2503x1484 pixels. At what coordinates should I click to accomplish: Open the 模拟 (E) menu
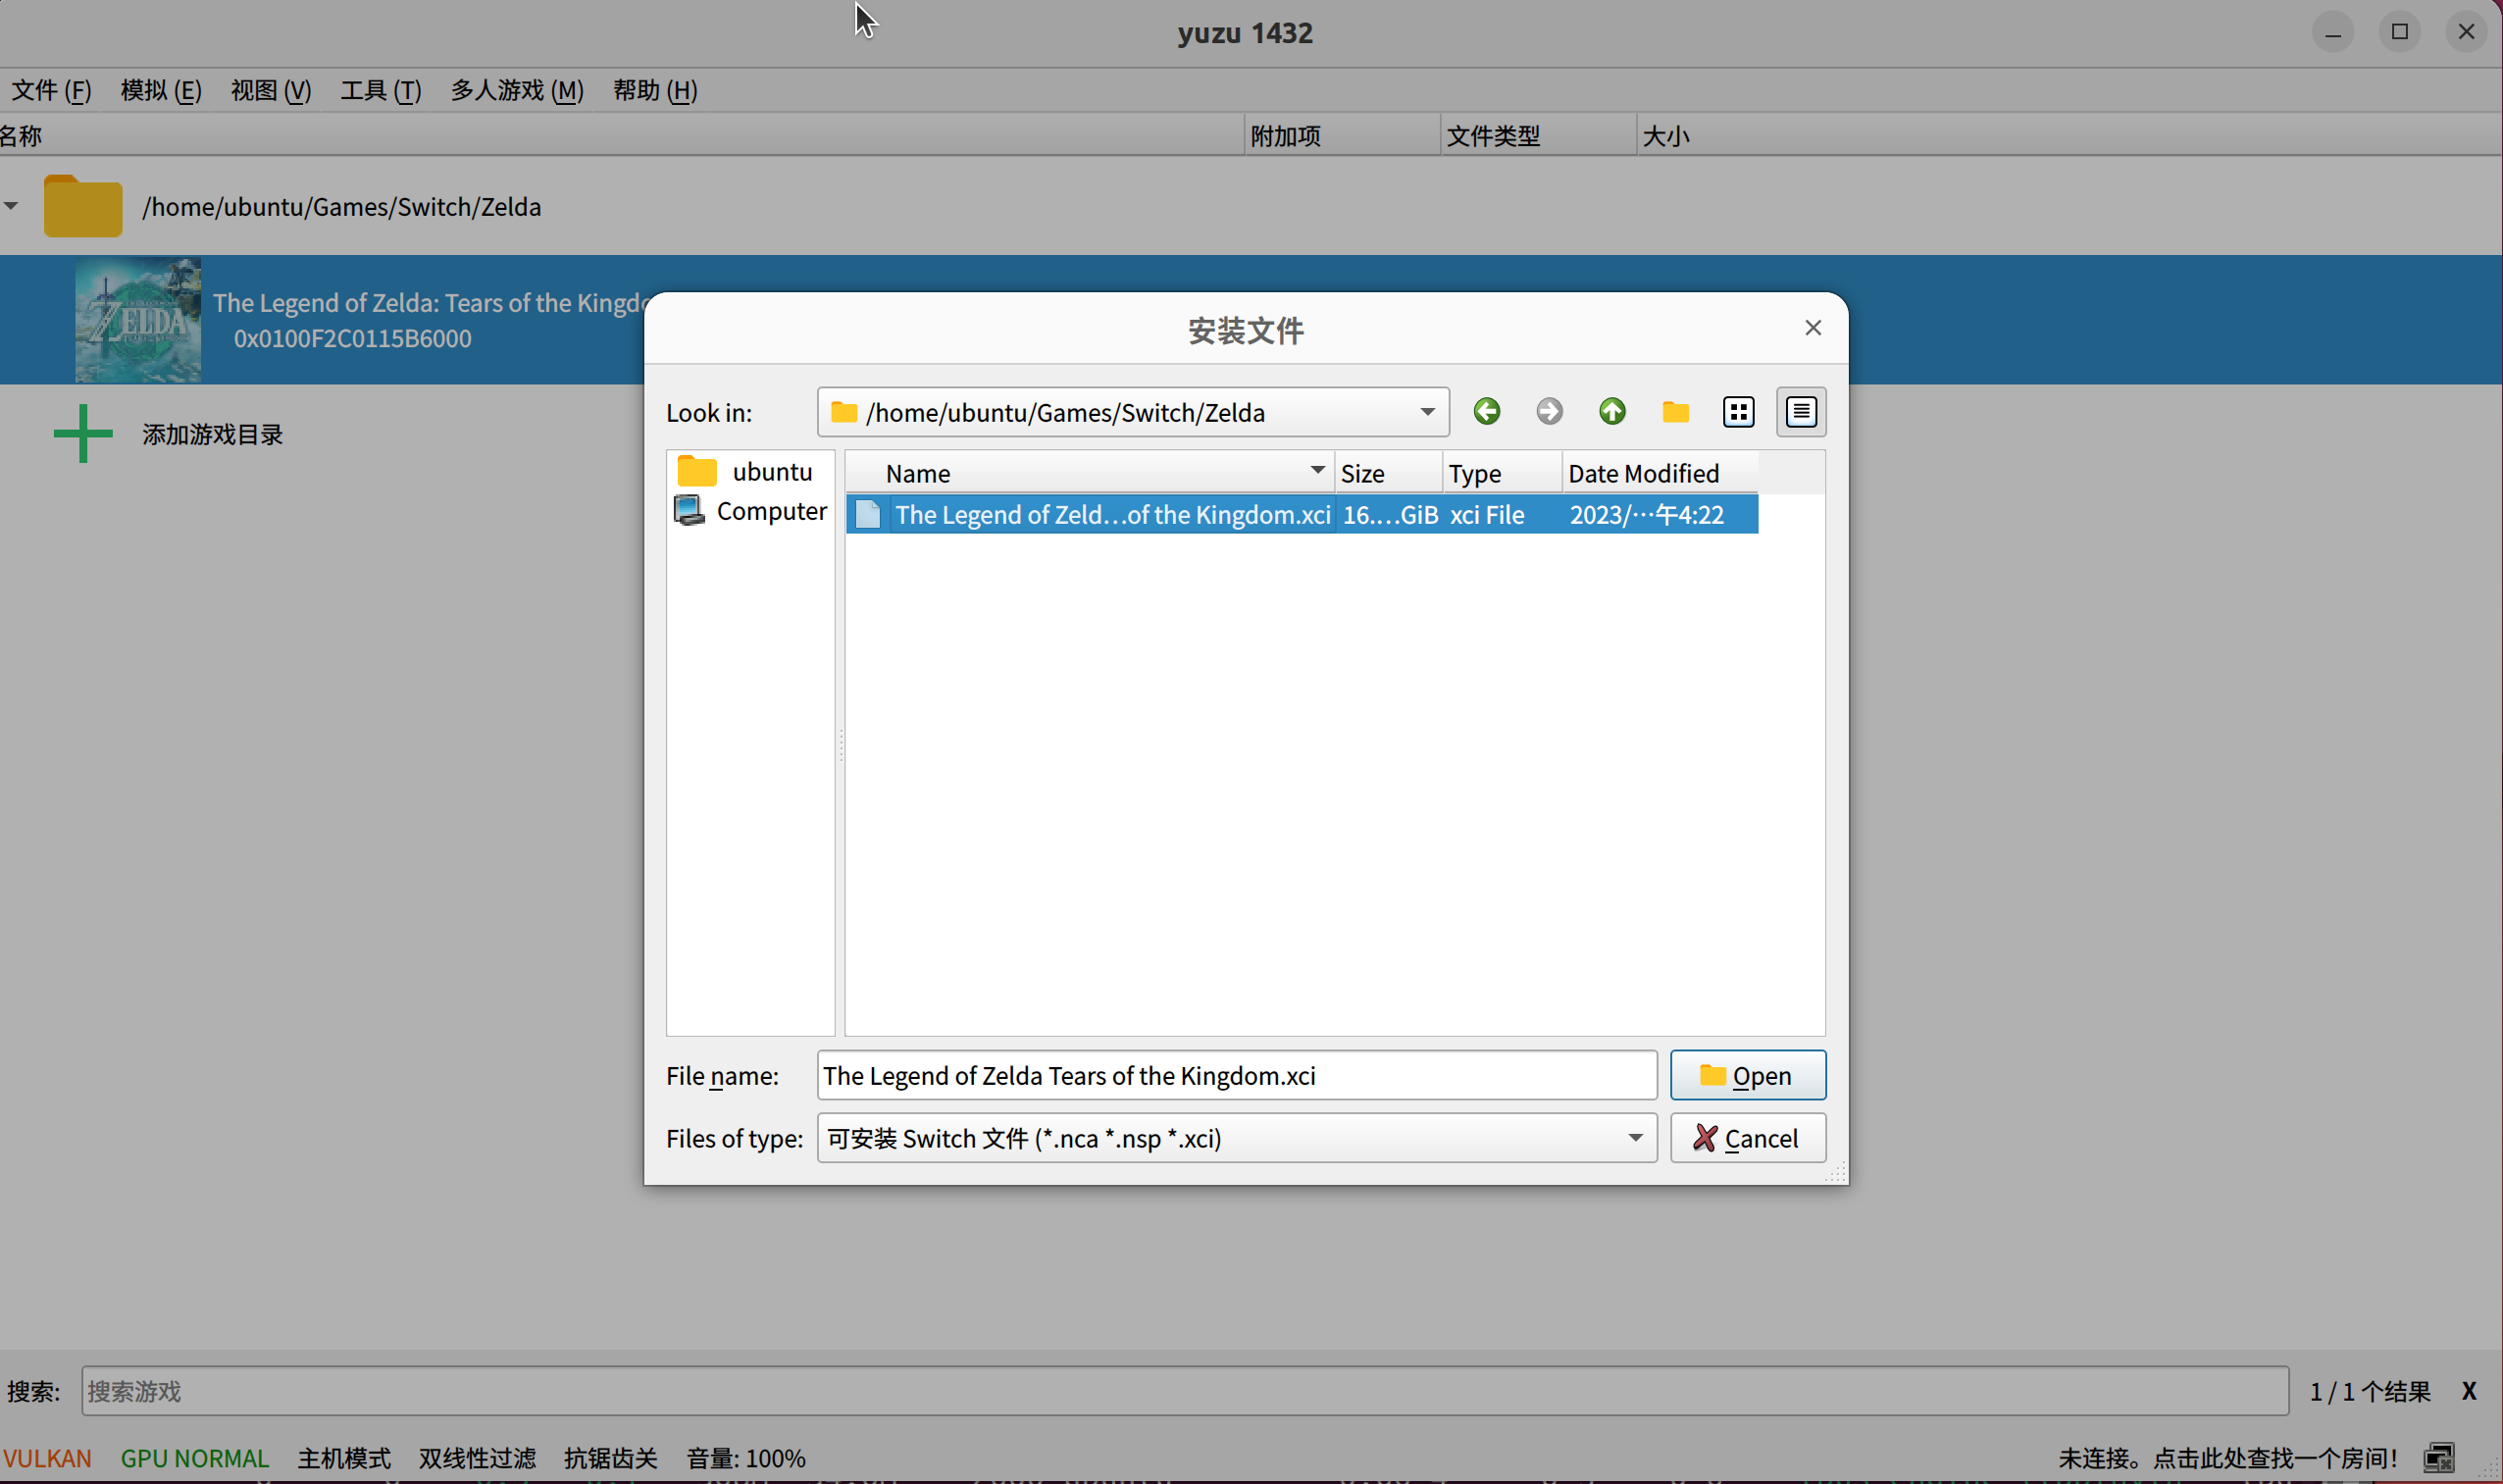click(x=161, y=90)
